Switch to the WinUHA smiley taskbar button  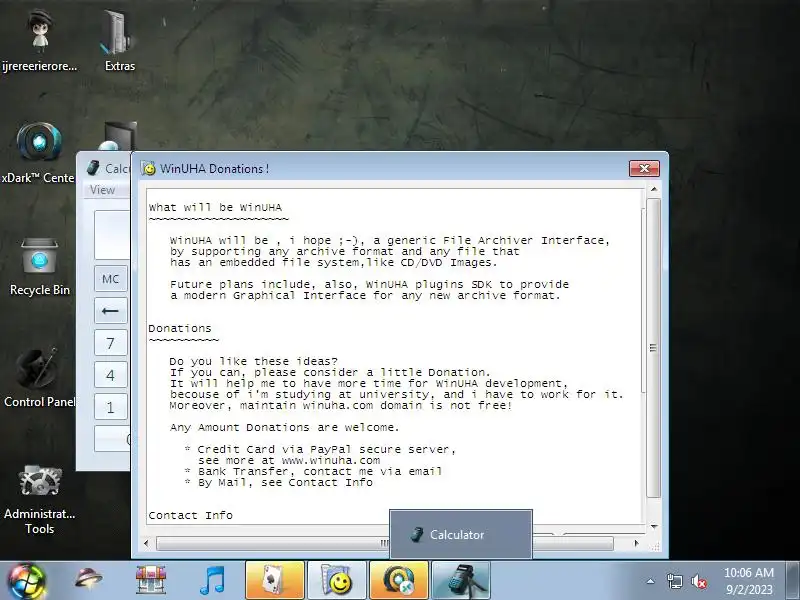pos(337,580)
